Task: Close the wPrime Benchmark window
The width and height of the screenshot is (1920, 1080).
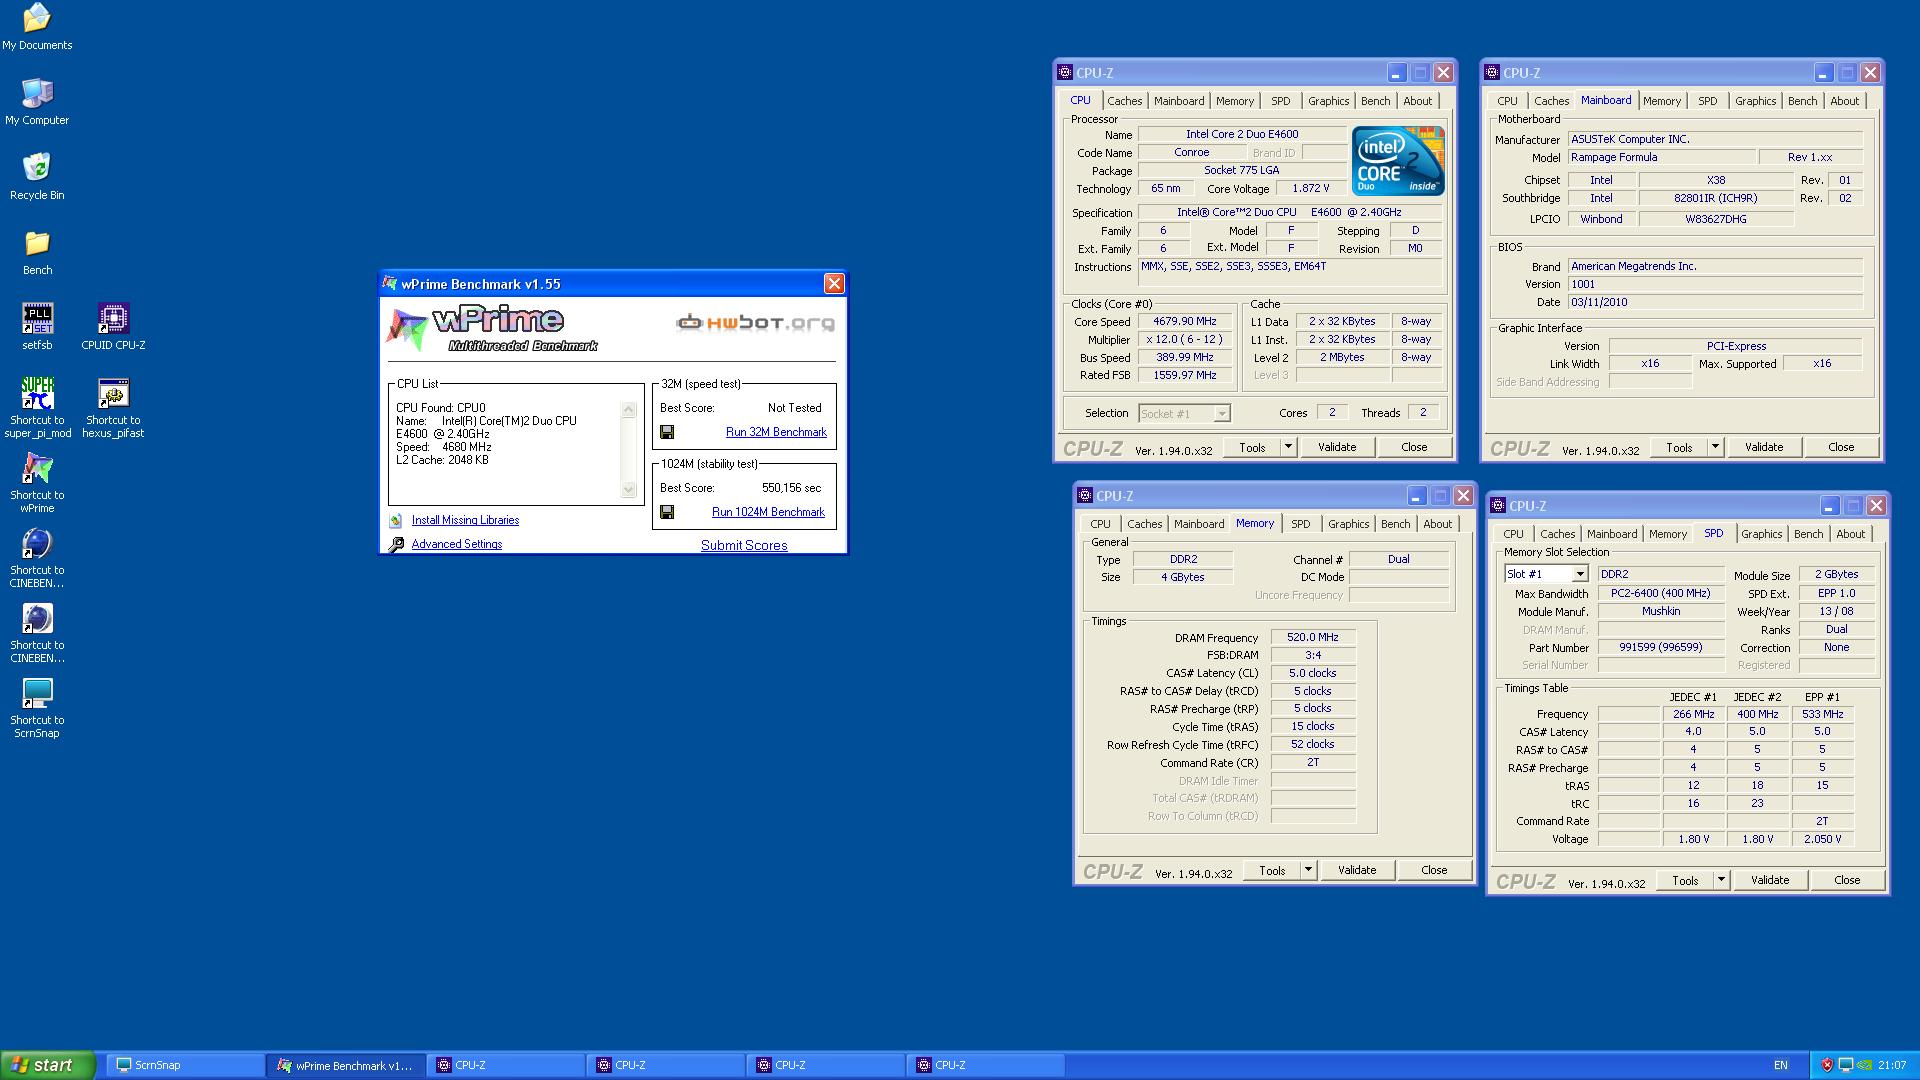Action: pos(834,284)
